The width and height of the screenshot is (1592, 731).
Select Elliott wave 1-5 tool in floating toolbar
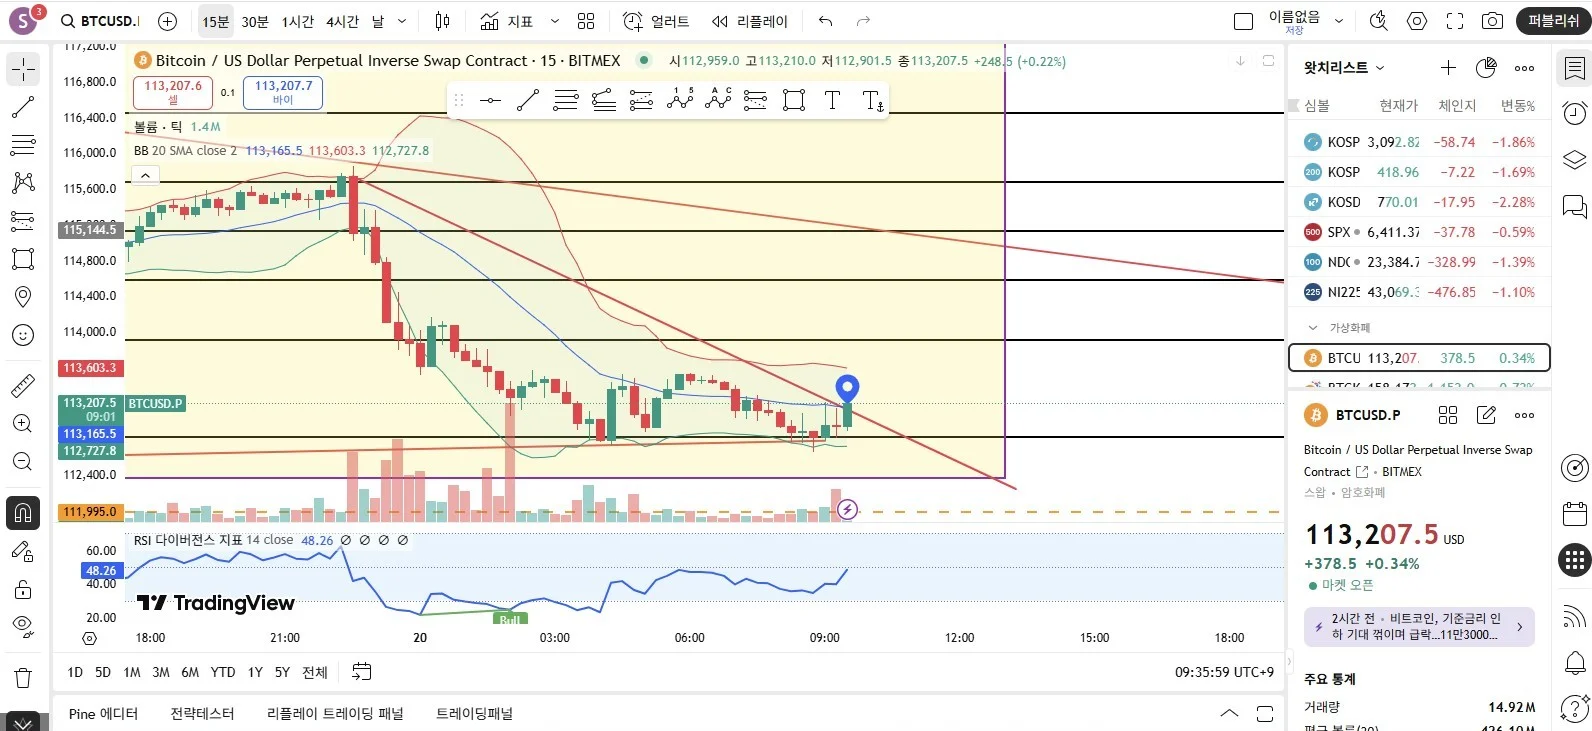[x=680, y=100]
